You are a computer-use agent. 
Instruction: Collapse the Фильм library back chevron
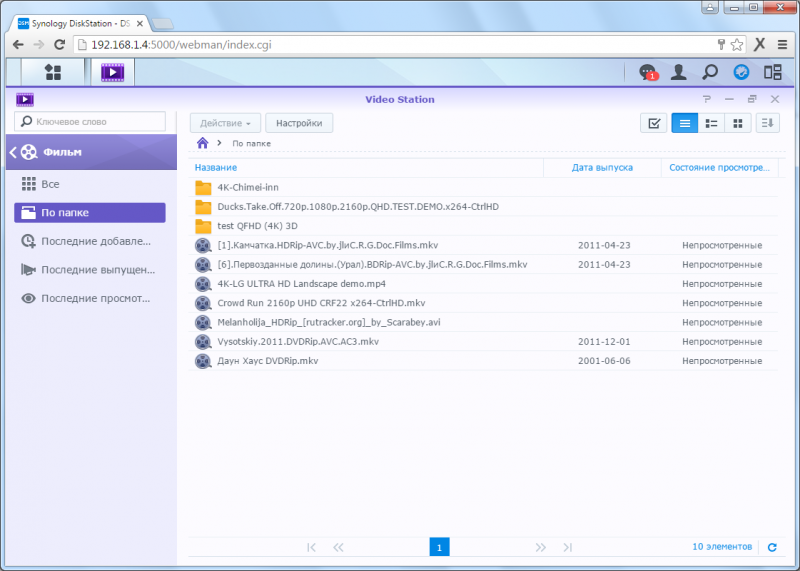(x=13, y=152)
